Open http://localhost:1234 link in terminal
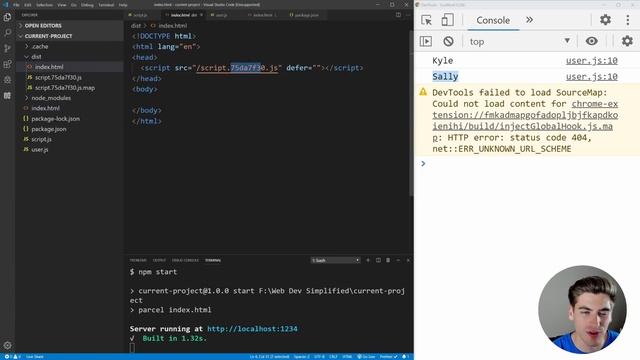This screenshot has height=360, width=640. tap(252, 329)
